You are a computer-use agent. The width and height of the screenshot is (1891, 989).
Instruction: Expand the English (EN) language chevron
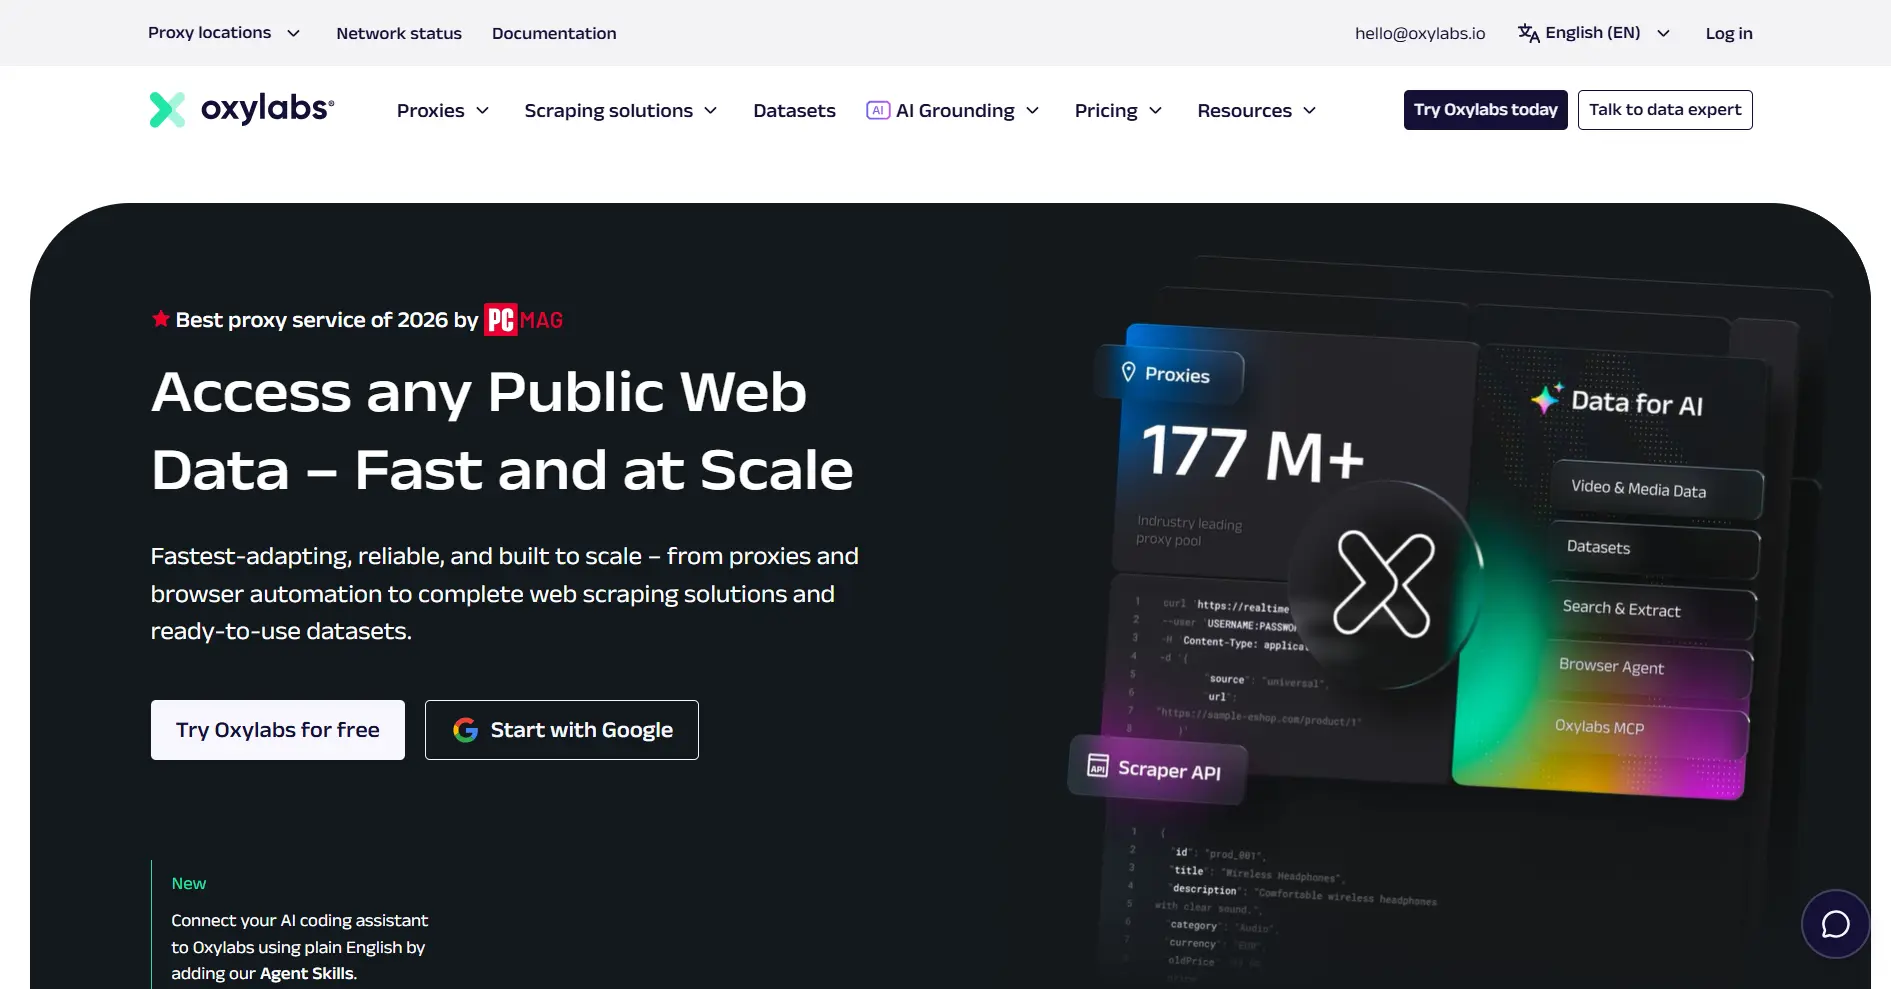click(x=1663, y=33)
